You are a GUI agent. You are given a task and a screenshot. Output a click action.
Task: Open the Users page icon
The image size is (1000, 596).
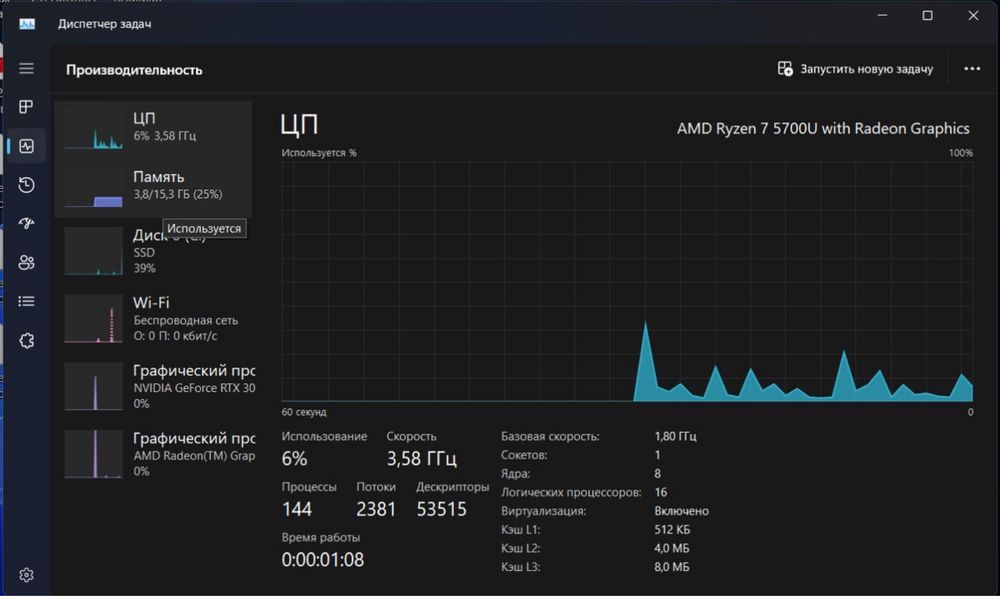pyautogui.click(x=26, y=262)
